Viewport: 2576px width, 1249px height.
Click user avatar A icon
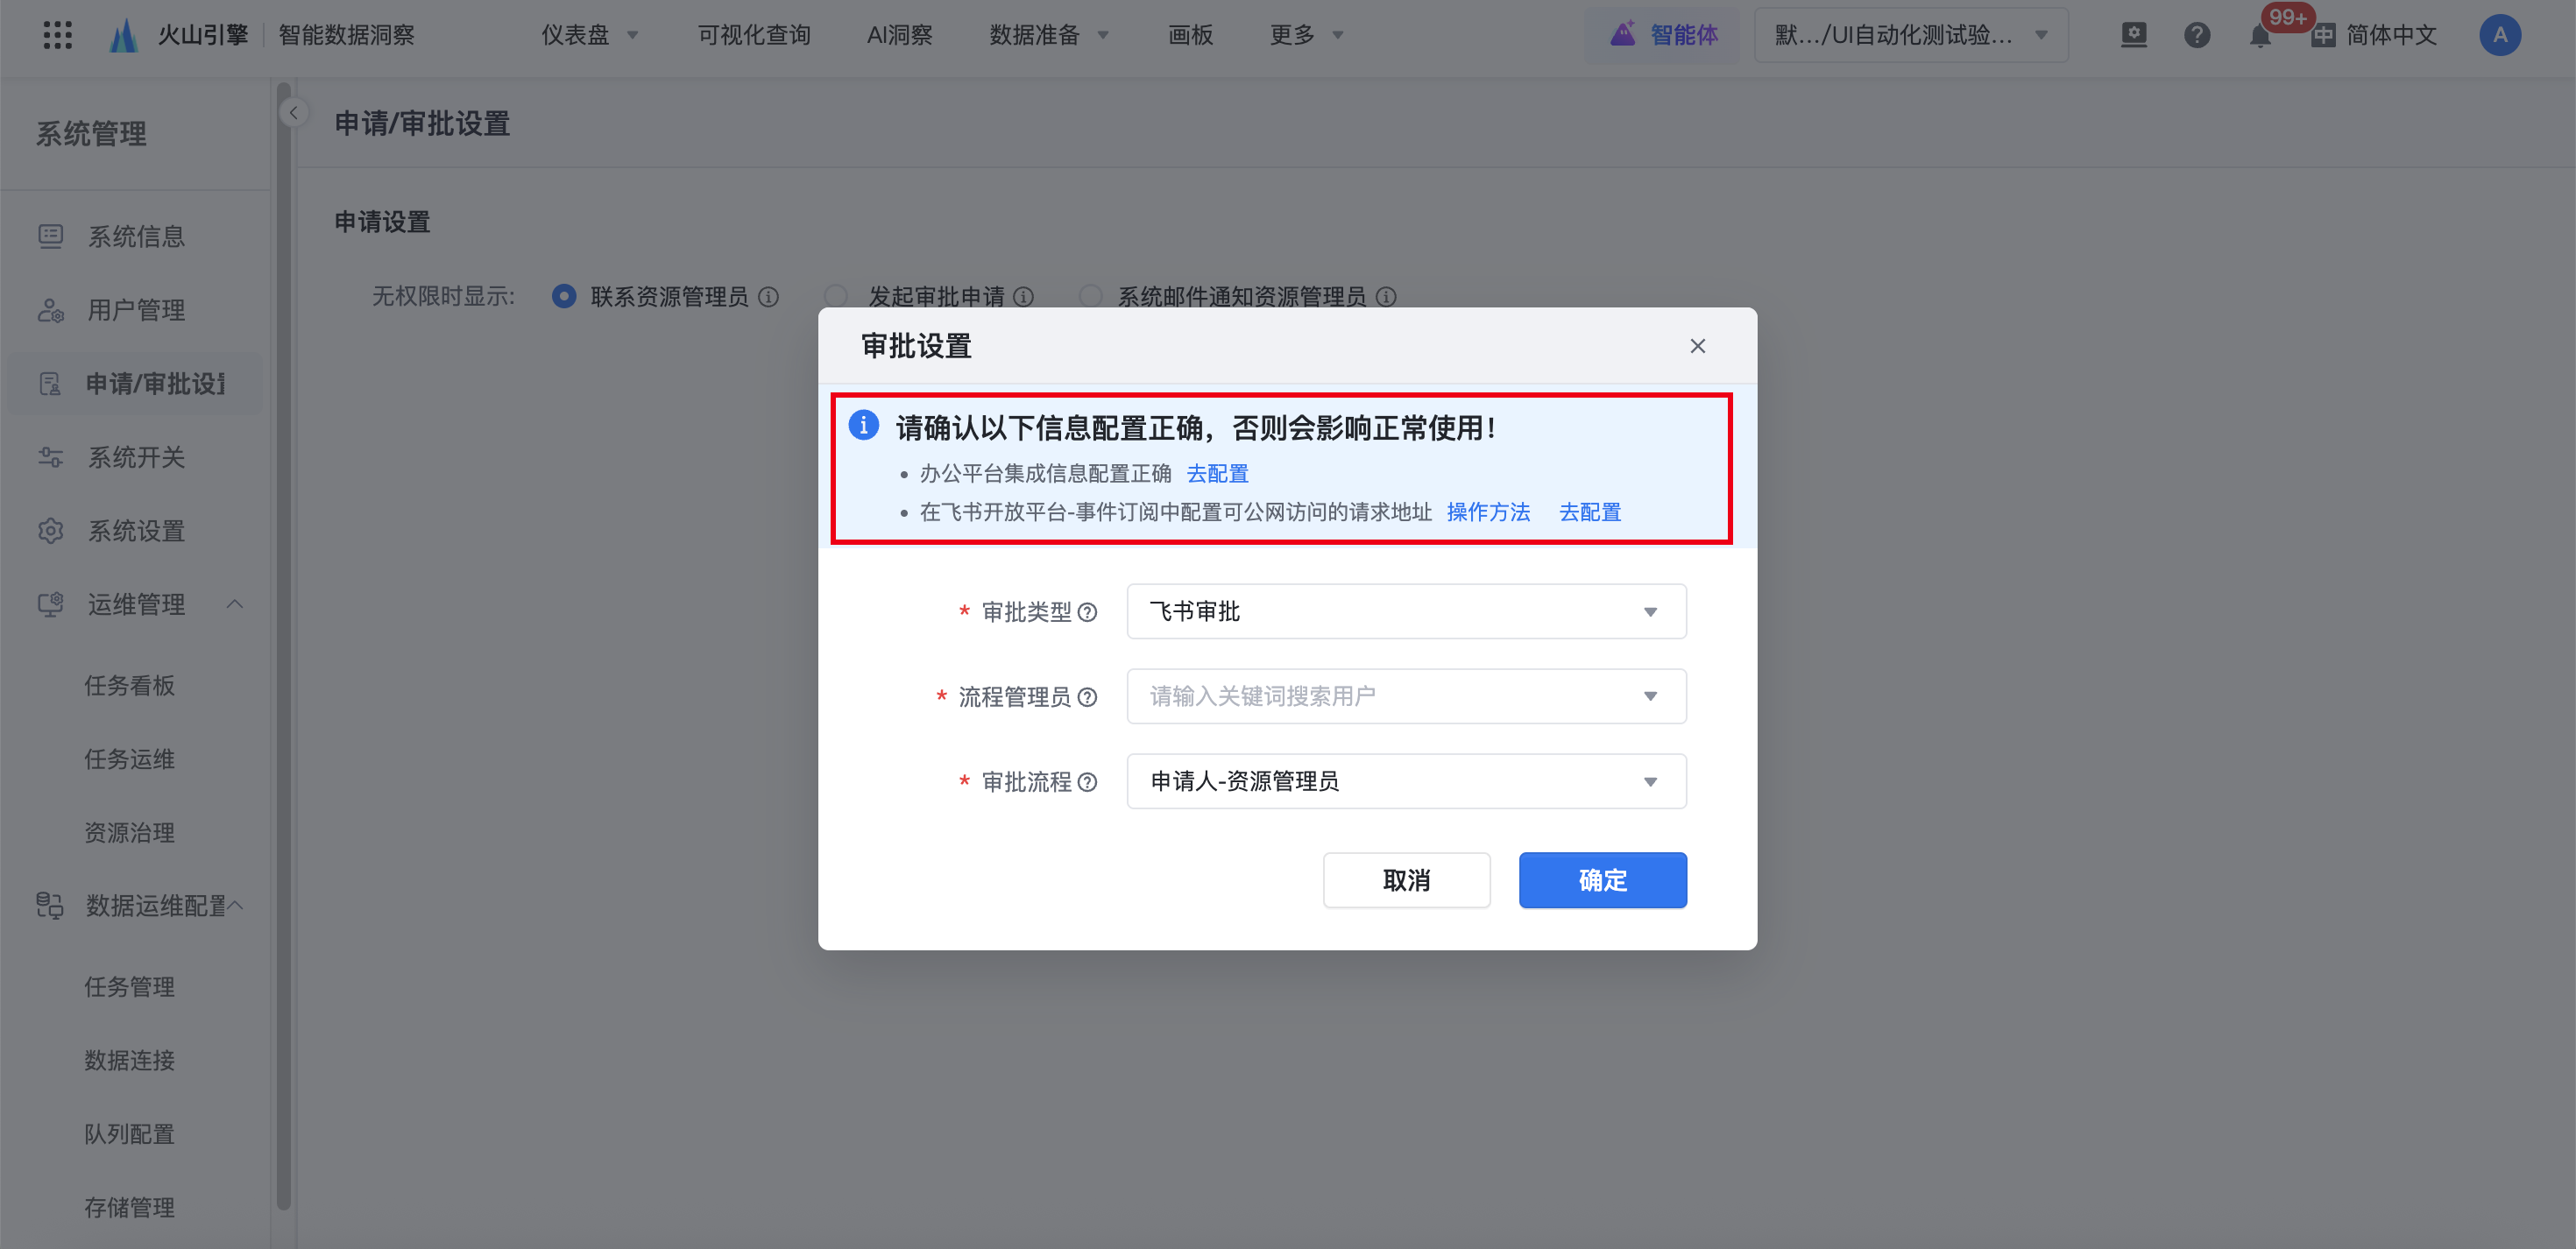(2499, 36)
